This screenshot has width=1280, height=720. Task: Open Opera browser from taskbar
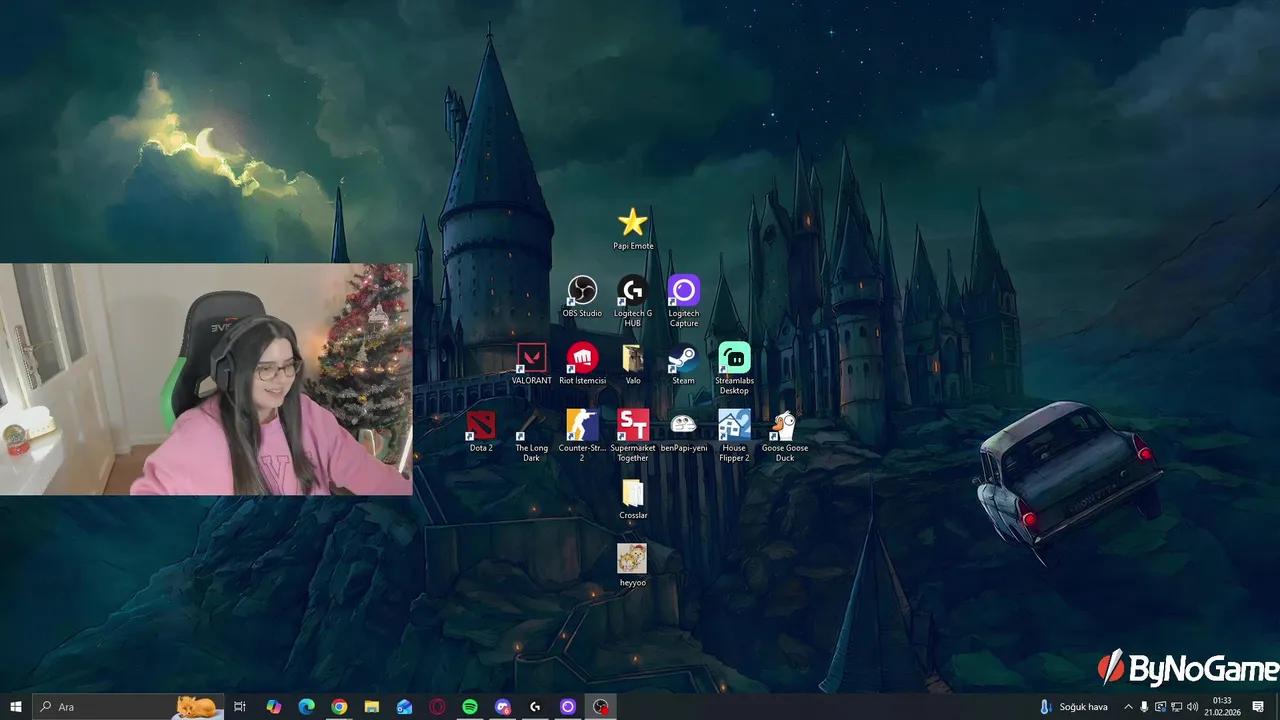pyautogui.click(x=437, y=707)
